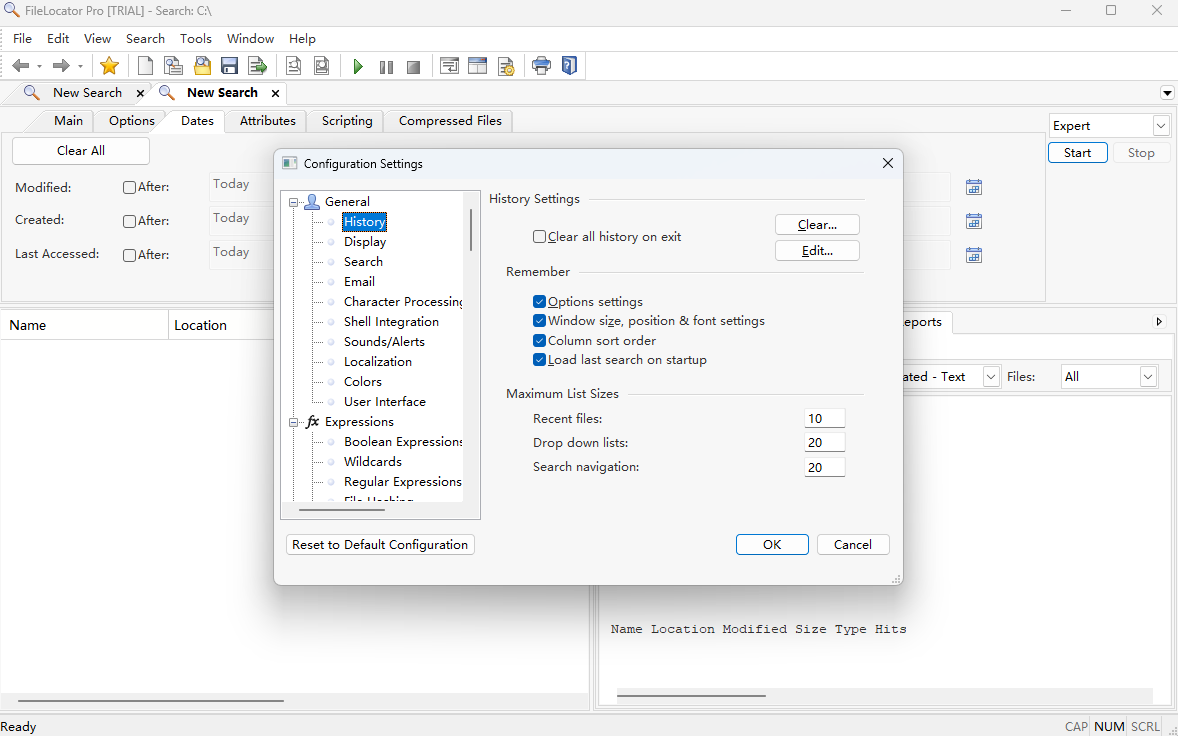Click the Back arrow in toolbar
Screen dimensions: 1178x736
[x=20, y=66]
